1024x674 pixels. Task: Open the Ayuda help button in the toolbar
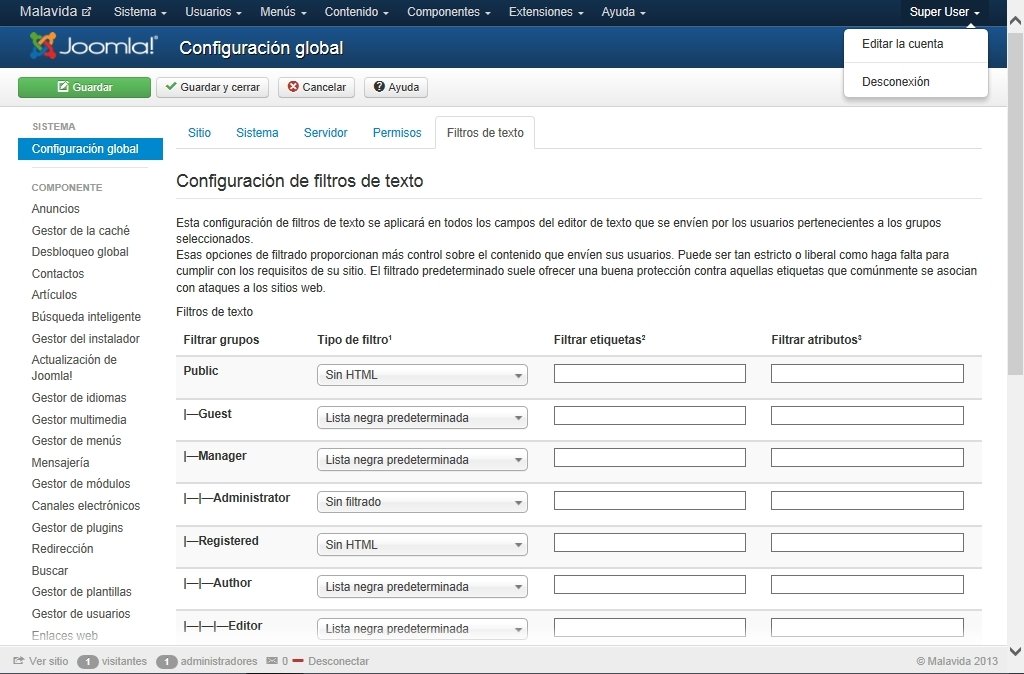[396, 87]
